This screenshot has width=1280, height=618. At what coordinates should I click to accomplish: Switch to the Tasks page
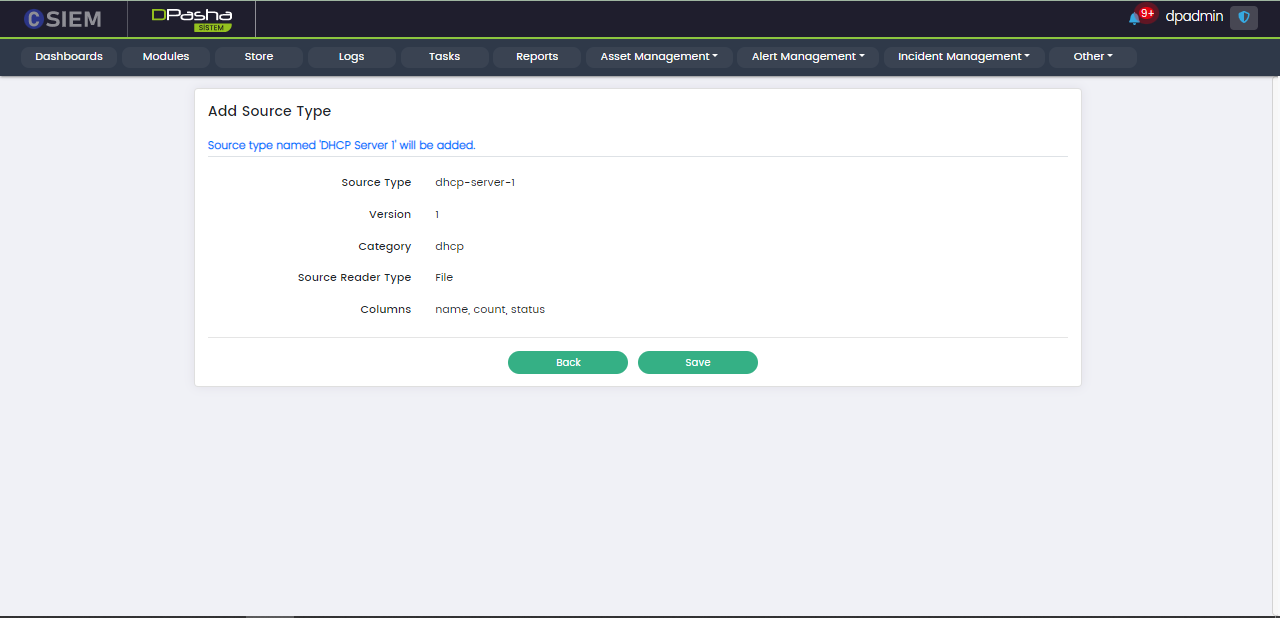444,57
